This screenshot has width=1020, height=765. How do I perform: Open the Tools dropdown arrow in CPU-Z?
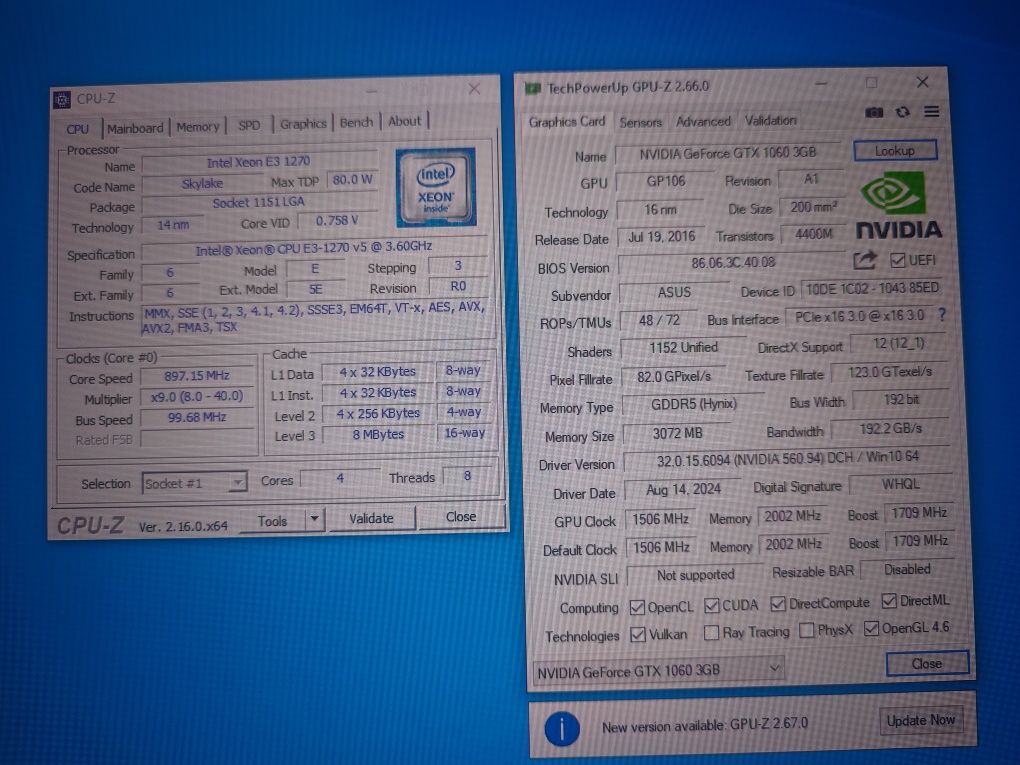click(315, 519)
